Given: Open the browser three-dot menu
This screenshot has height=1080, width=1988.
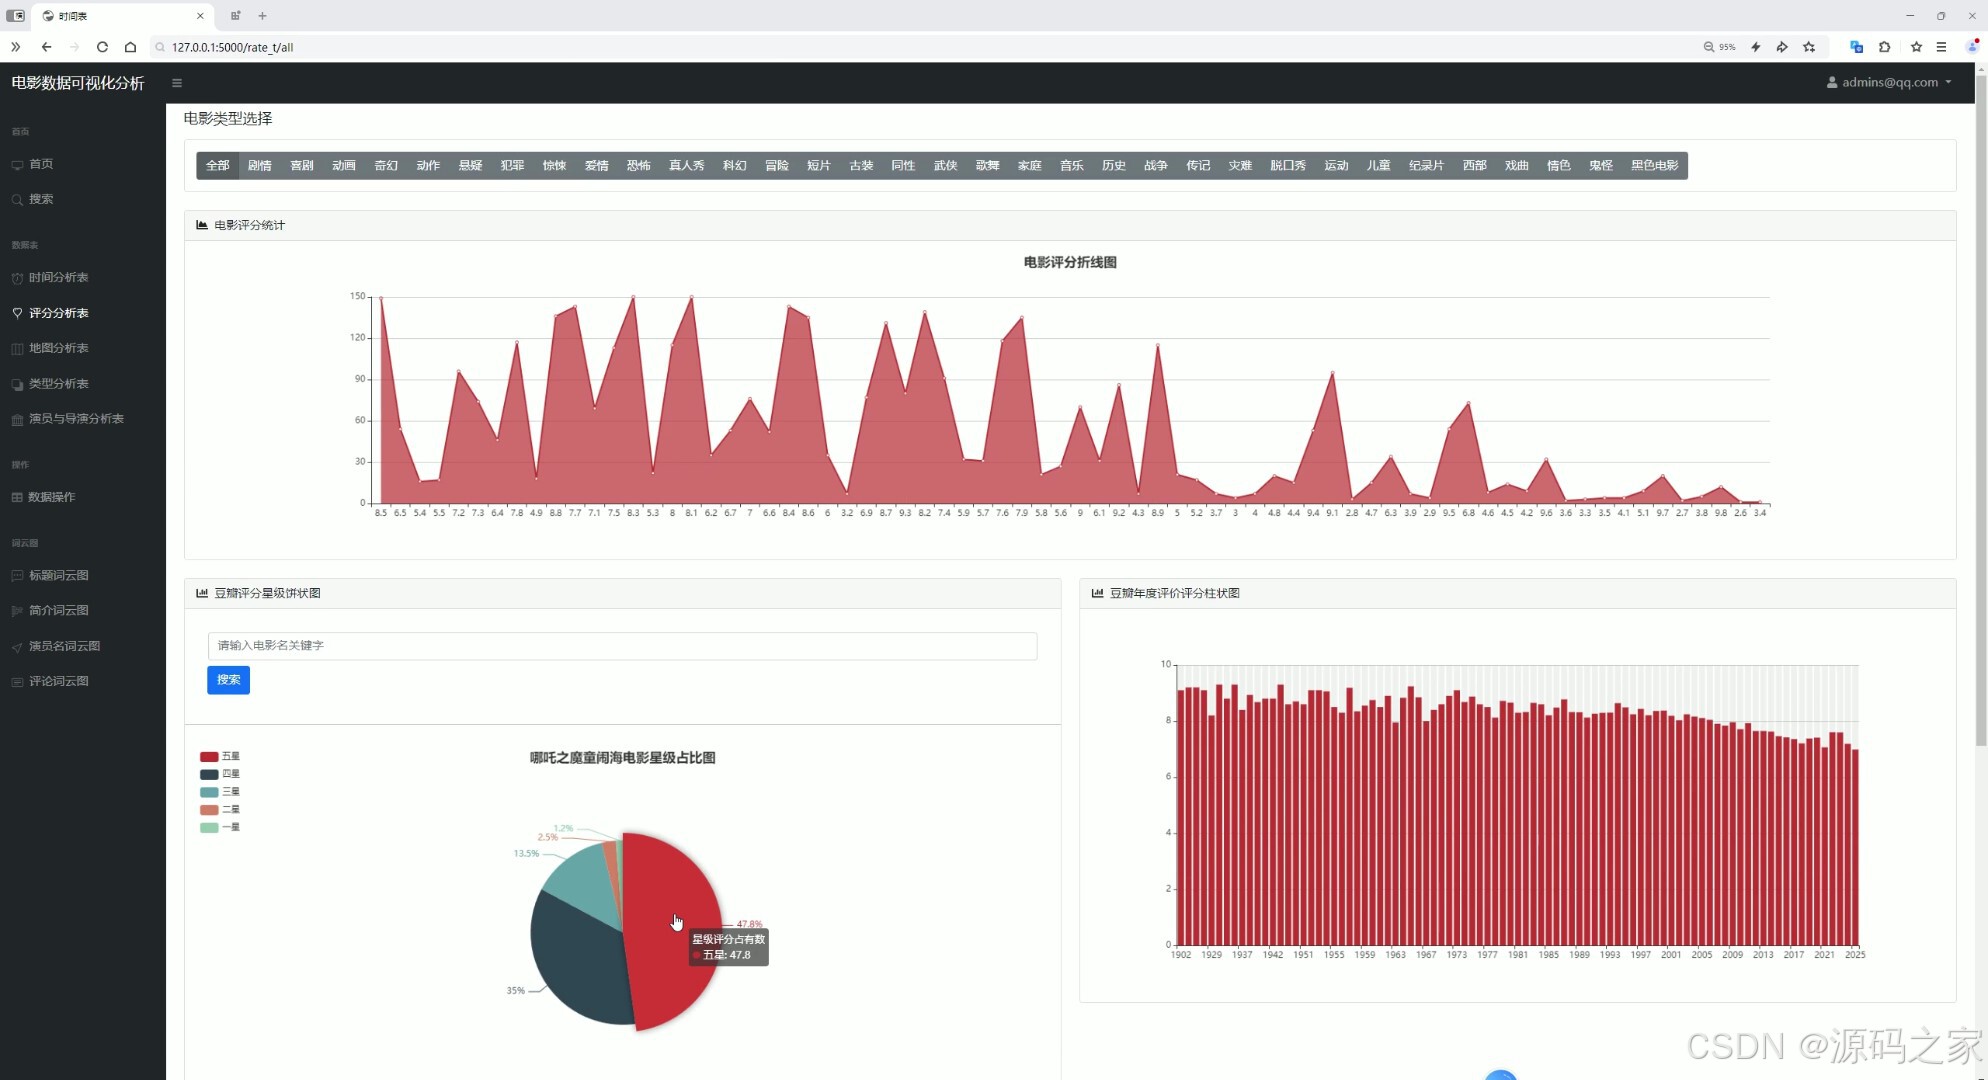Looking at the screenshot, I should (x=1941, y=47).
